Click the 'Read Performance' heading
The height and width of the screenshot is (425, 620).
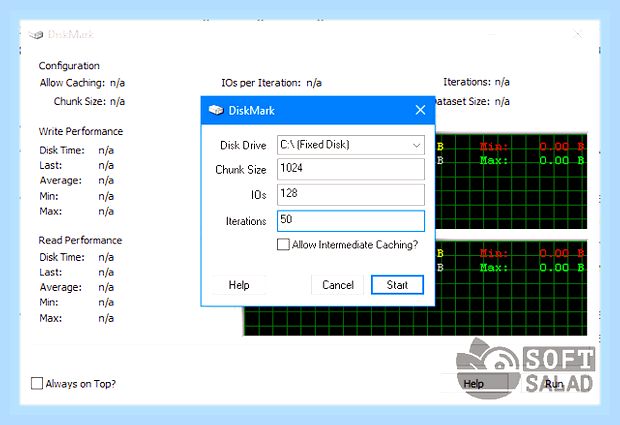click(x=80, y=240)
